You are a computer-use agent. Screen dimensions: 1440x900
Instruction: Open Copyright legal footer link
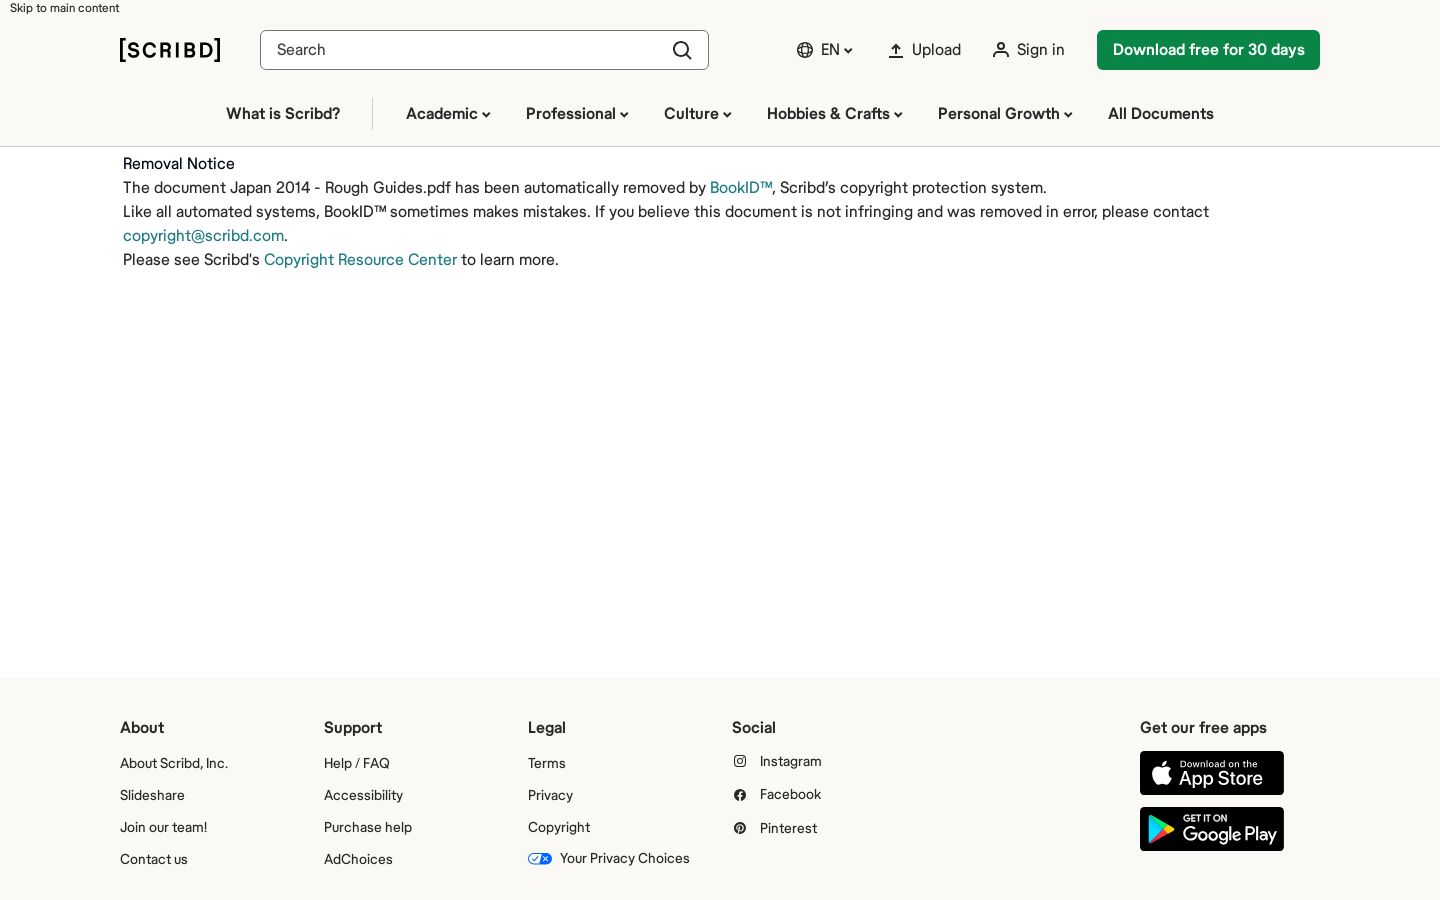coord(559,827)
